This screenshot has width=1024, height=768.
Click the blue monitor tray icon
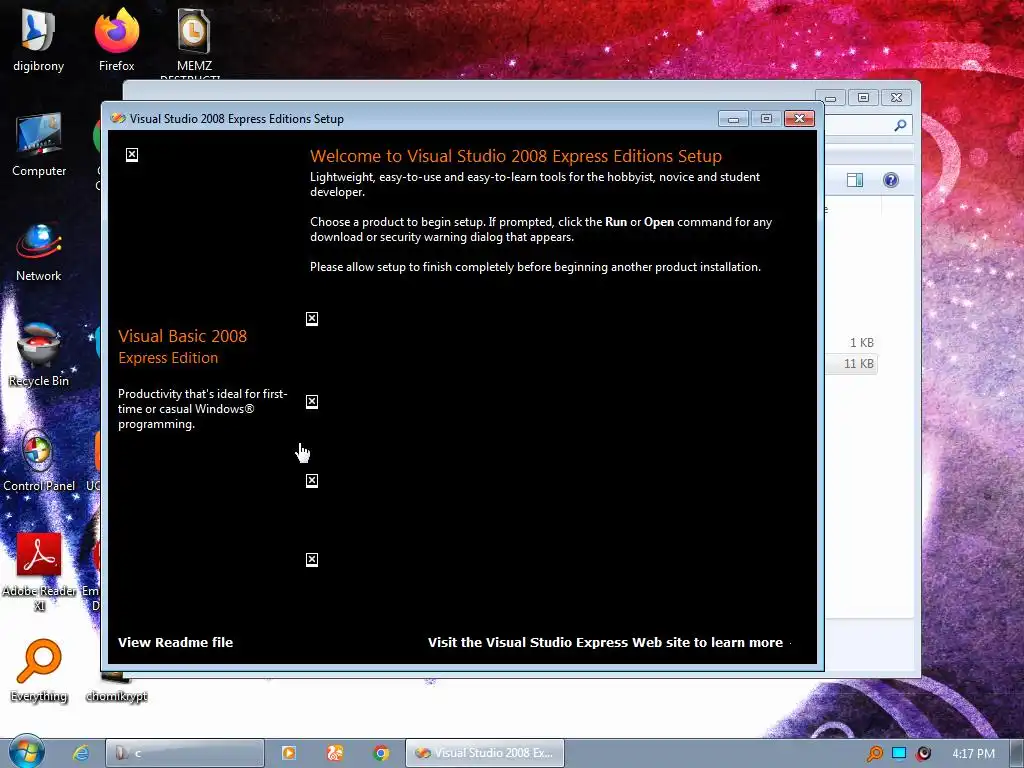[899, 753]
